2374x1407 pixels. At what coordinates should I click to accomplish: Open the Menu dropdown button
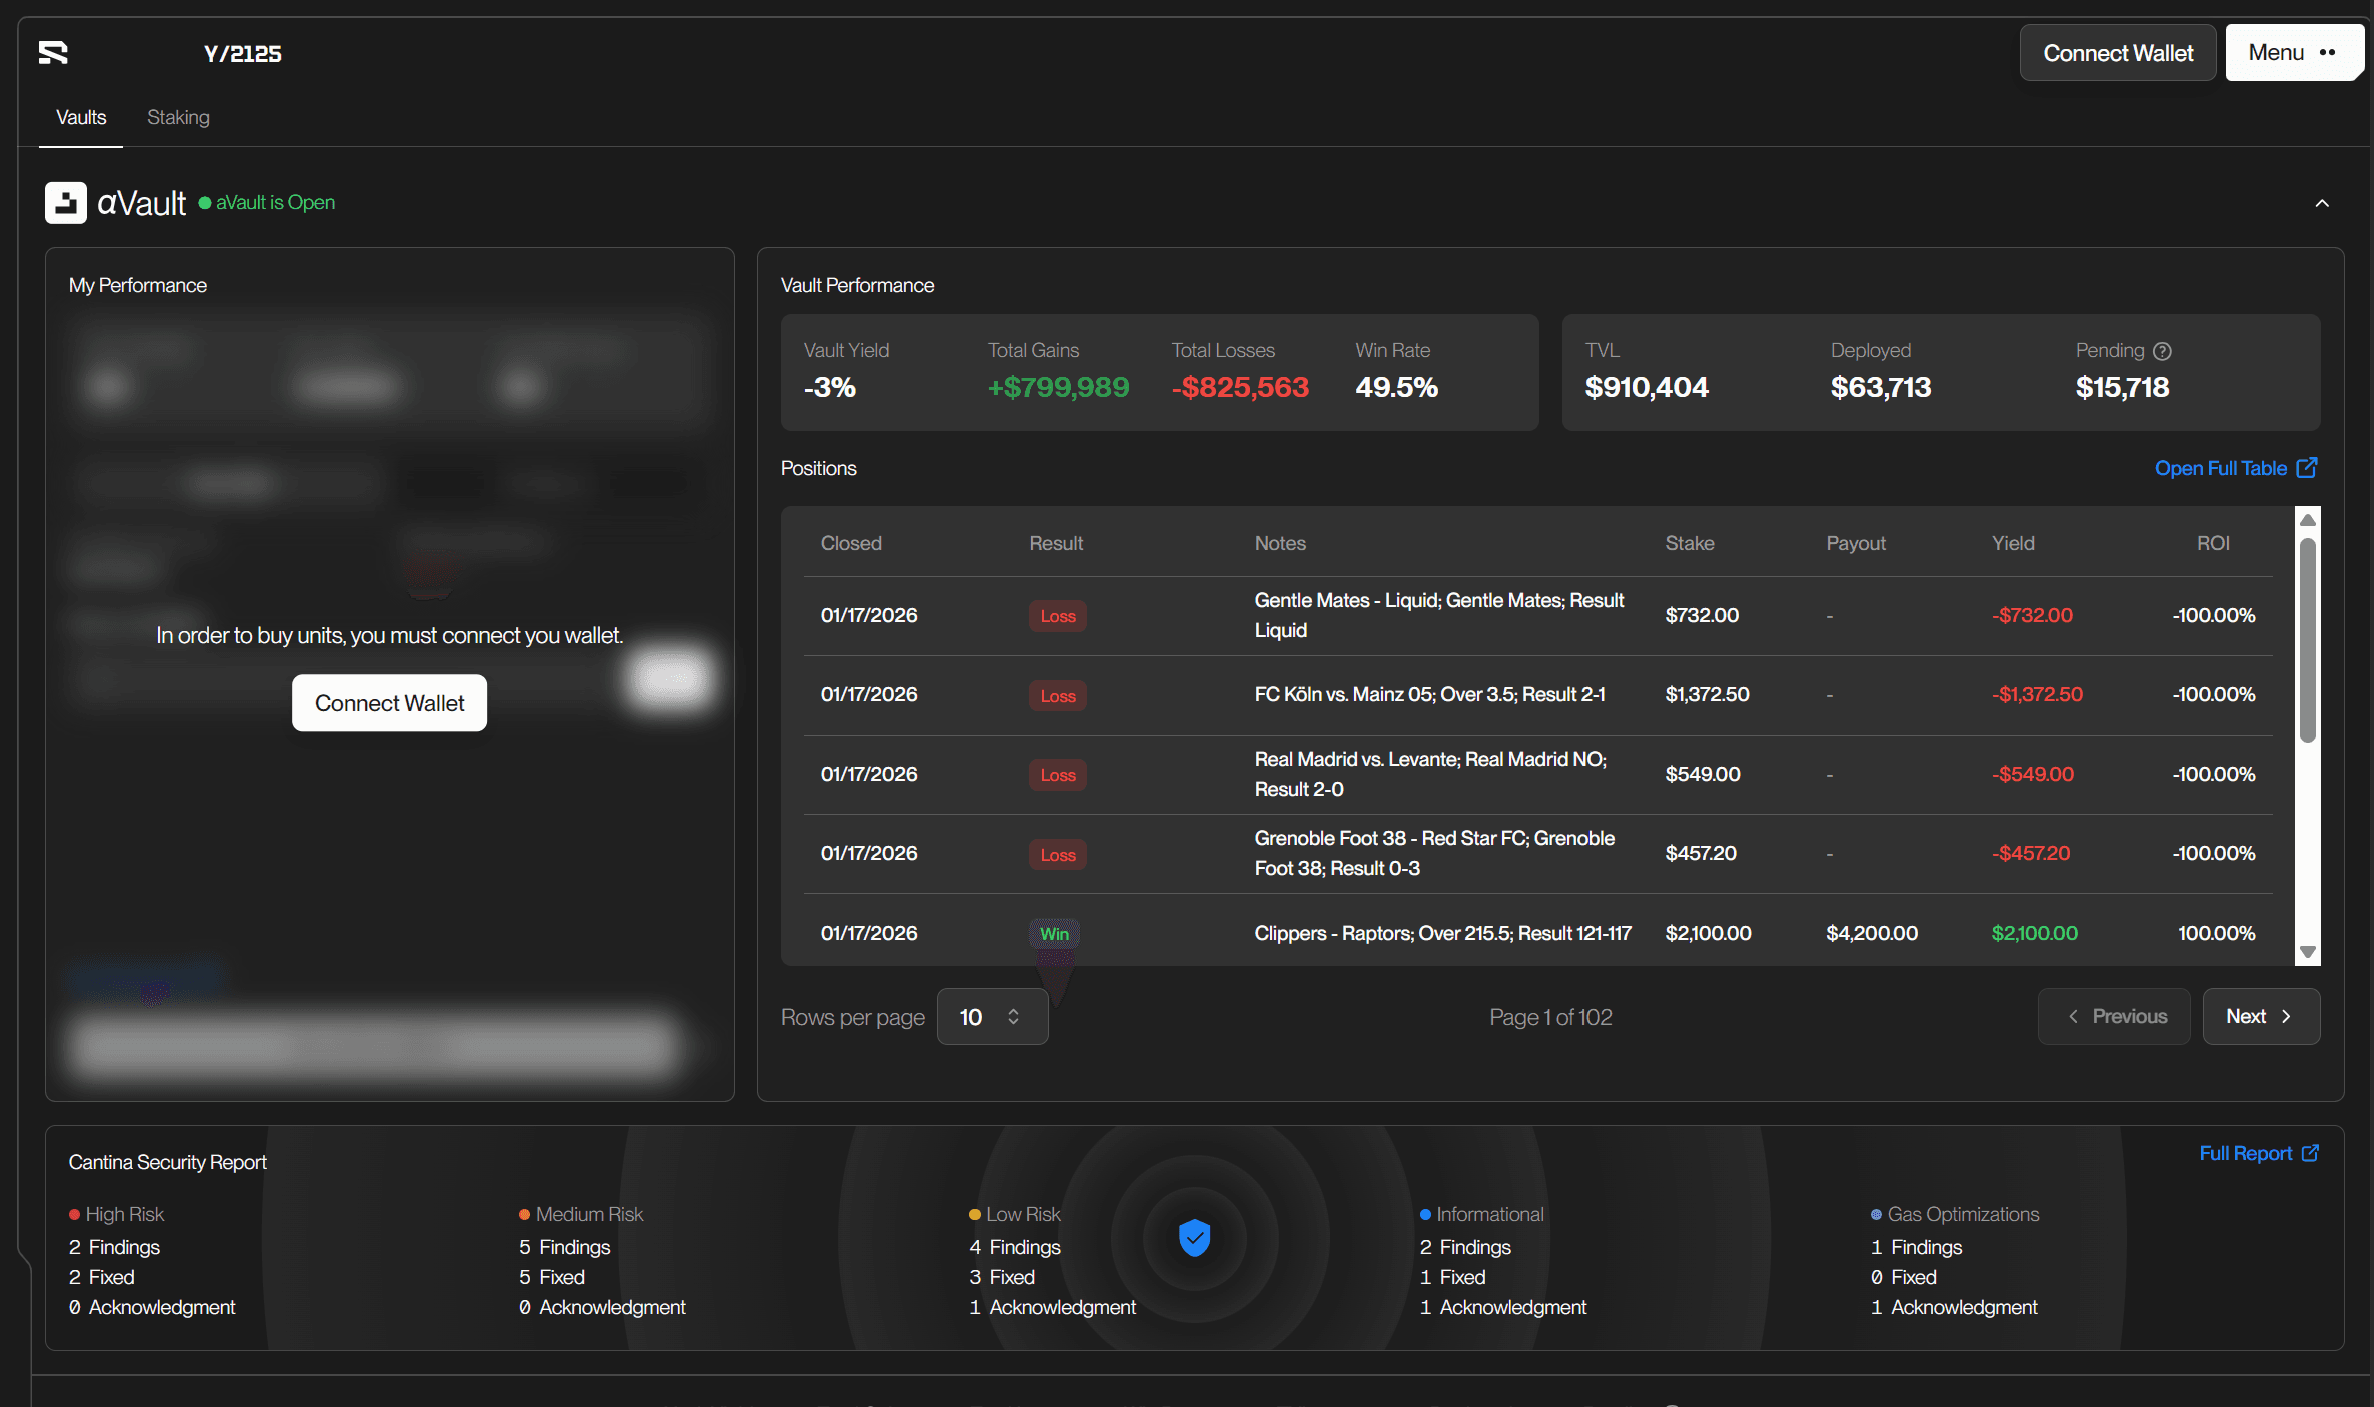pyautogui.click(x=2291, y=53)
